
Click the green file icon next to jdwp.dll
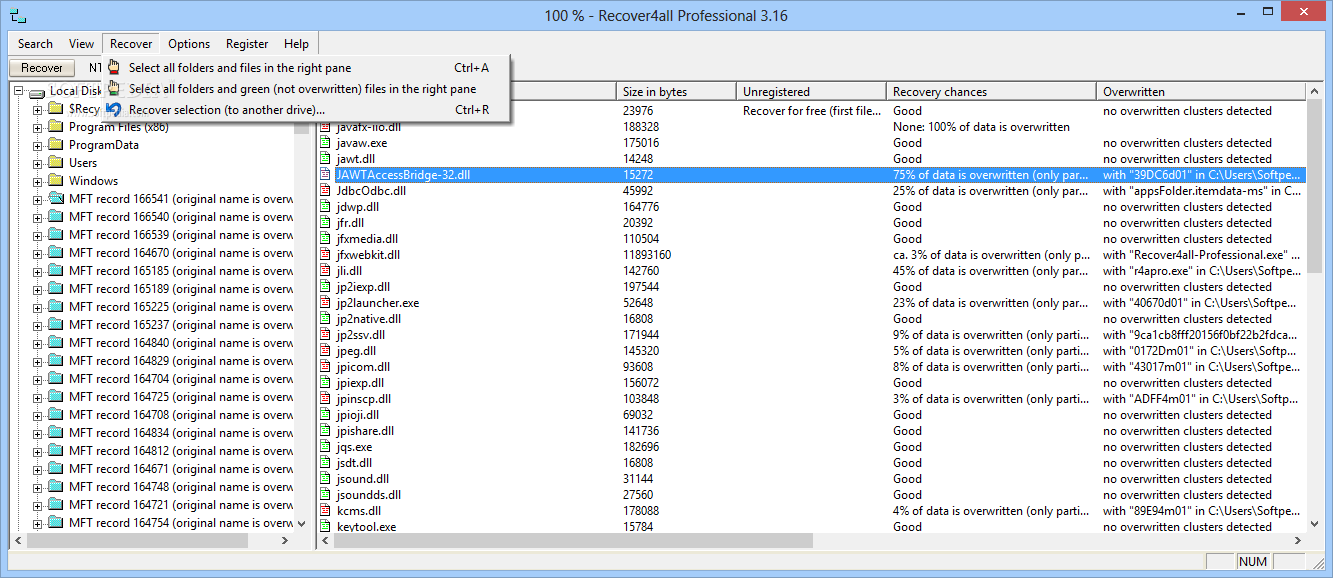click(325, 207)
